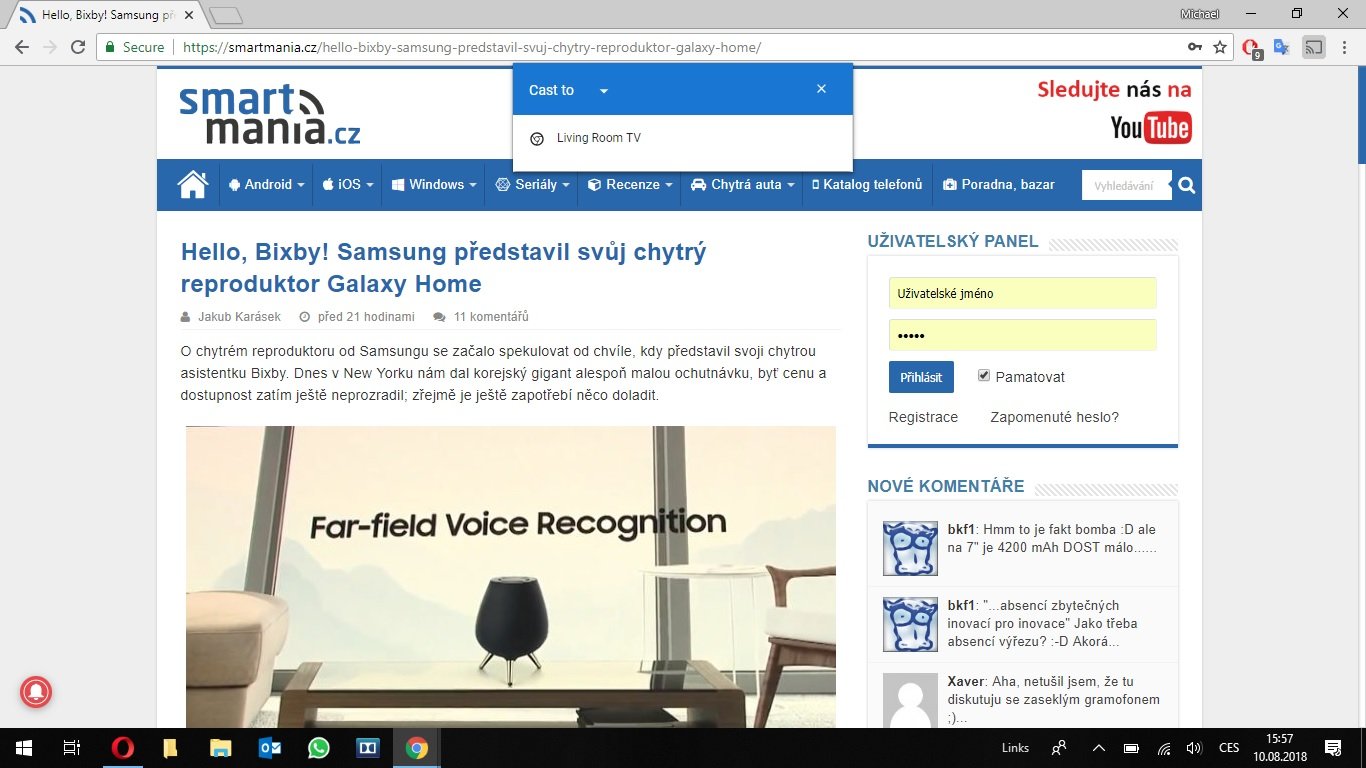The height and width of the screenshot is (768, 1366).
Task: Click Zapomenuté heslo? link
Action: point(1054,417)
